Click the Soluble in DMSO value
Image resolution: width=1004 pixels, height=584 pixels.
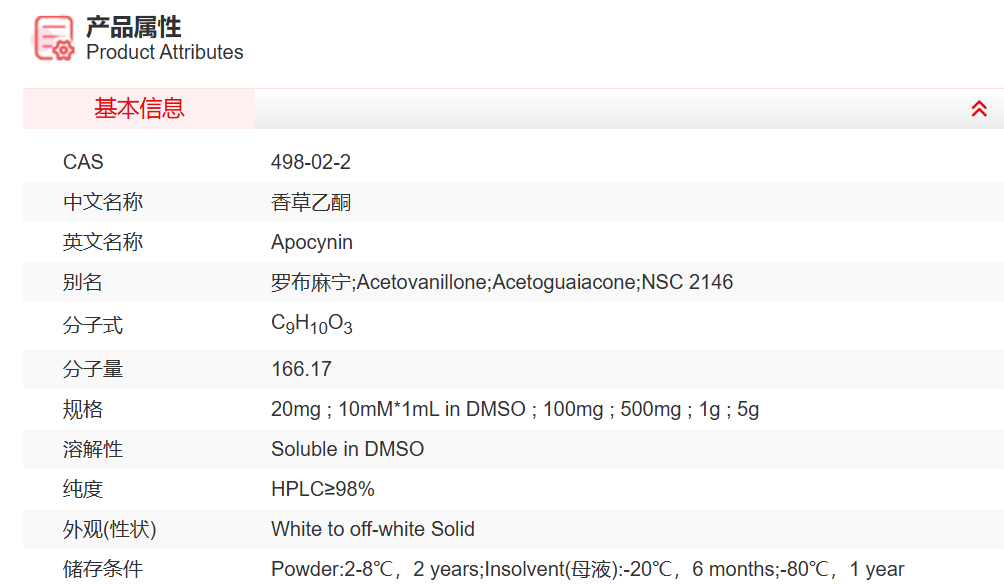coord(347,449)
